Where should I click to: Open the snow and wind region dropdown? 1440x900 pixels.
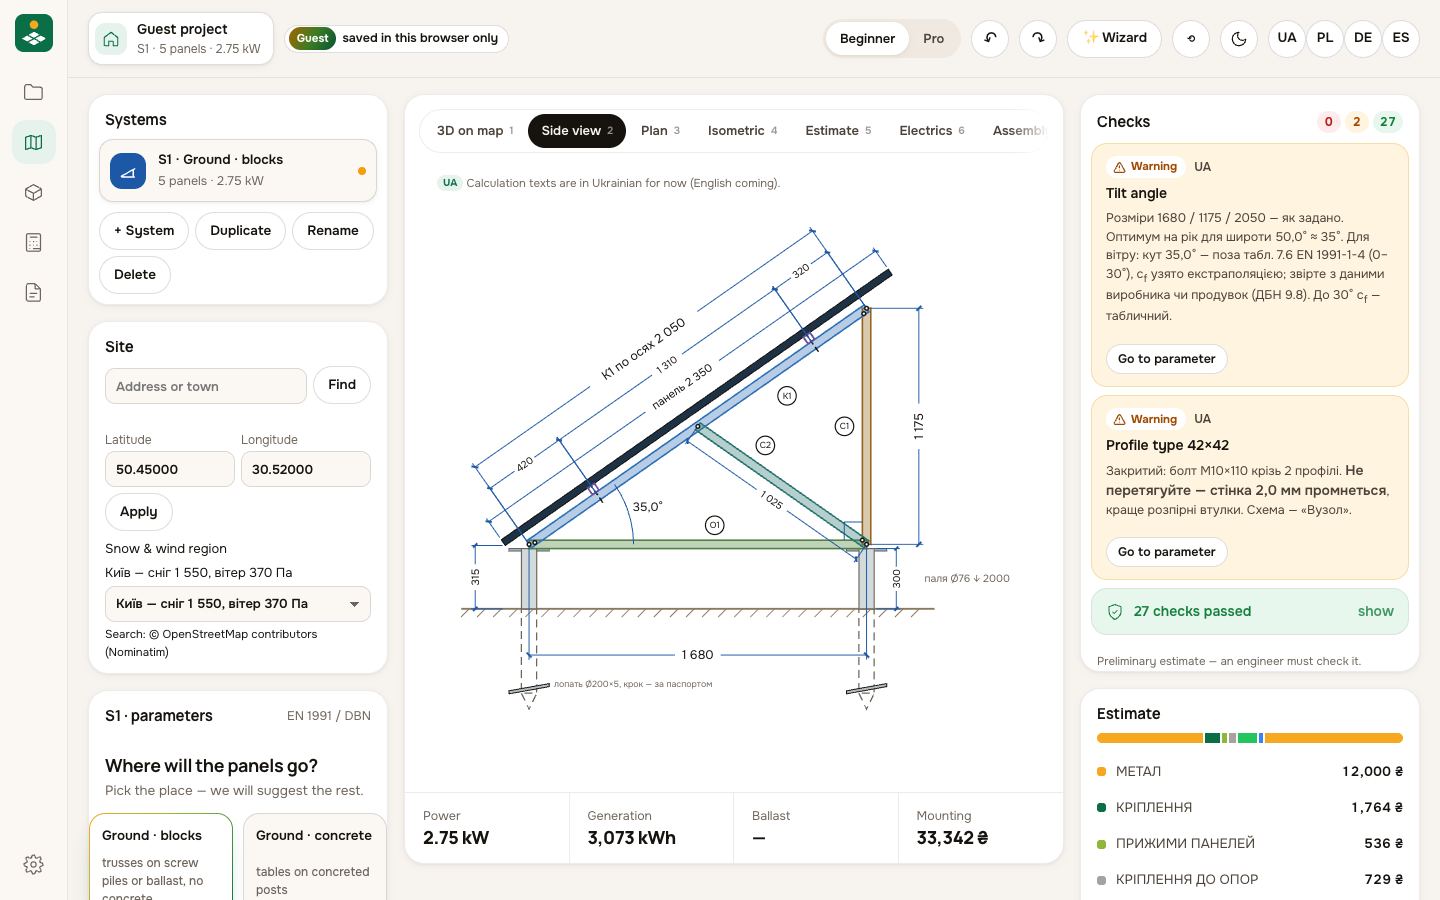tap(238, 604)
